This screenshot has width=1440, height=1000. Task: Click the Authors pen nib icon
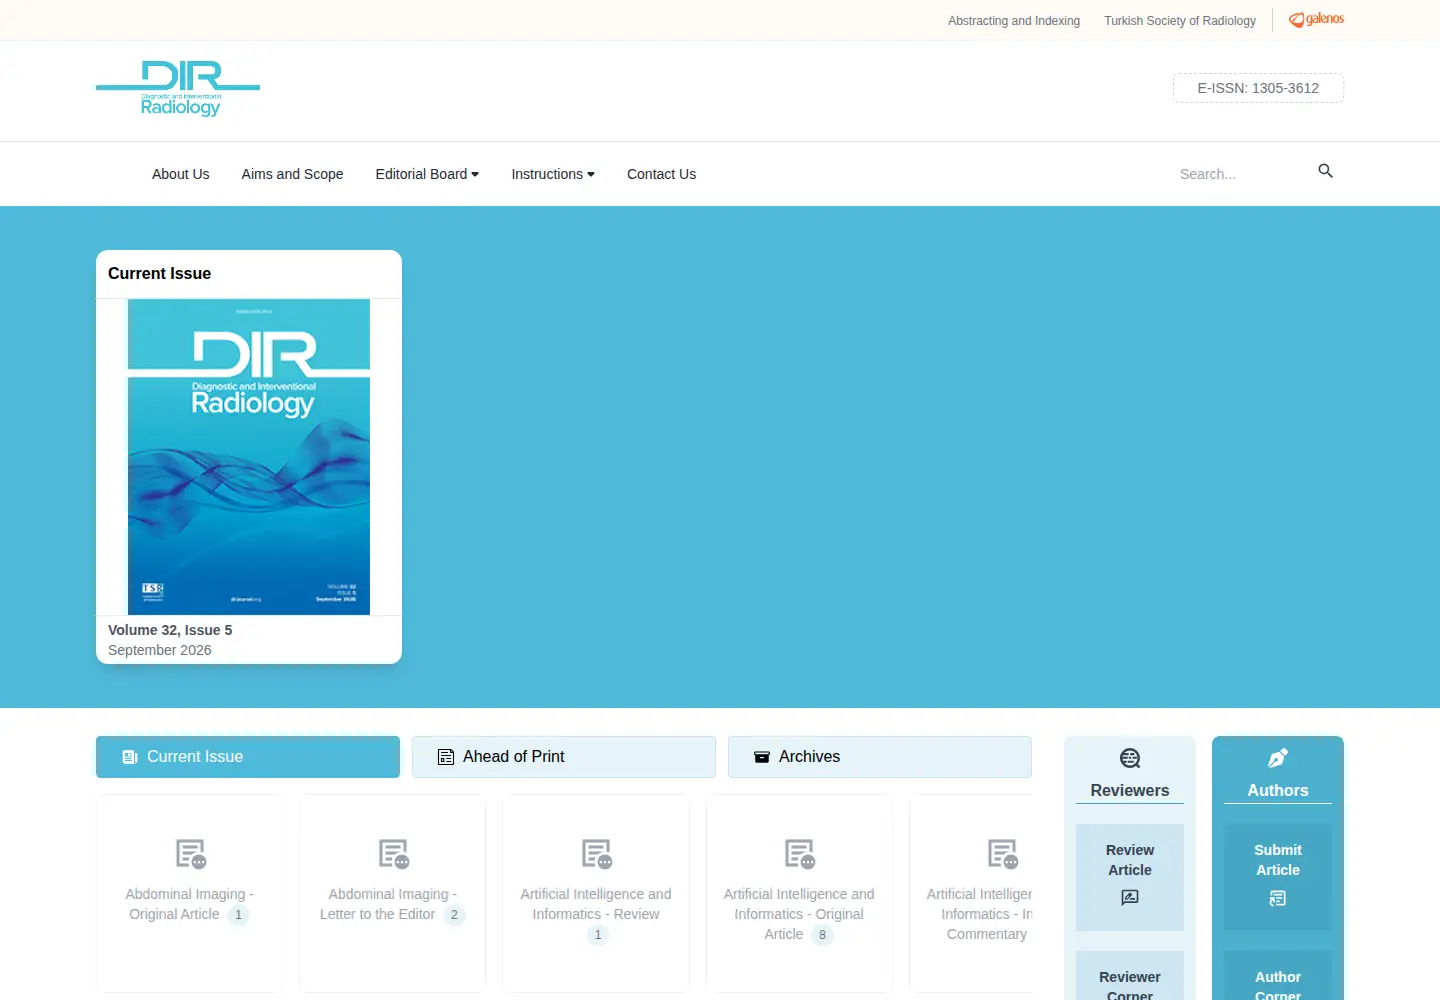pos(1278,758)
